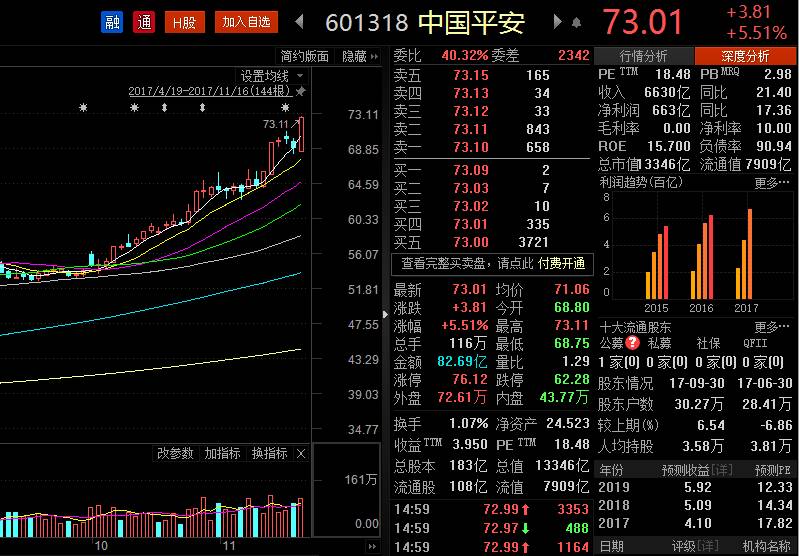The width and height of the screenshot is (799, 556).
Task: Click the 外盘 value 72.61万
Action: coord(462,397)
